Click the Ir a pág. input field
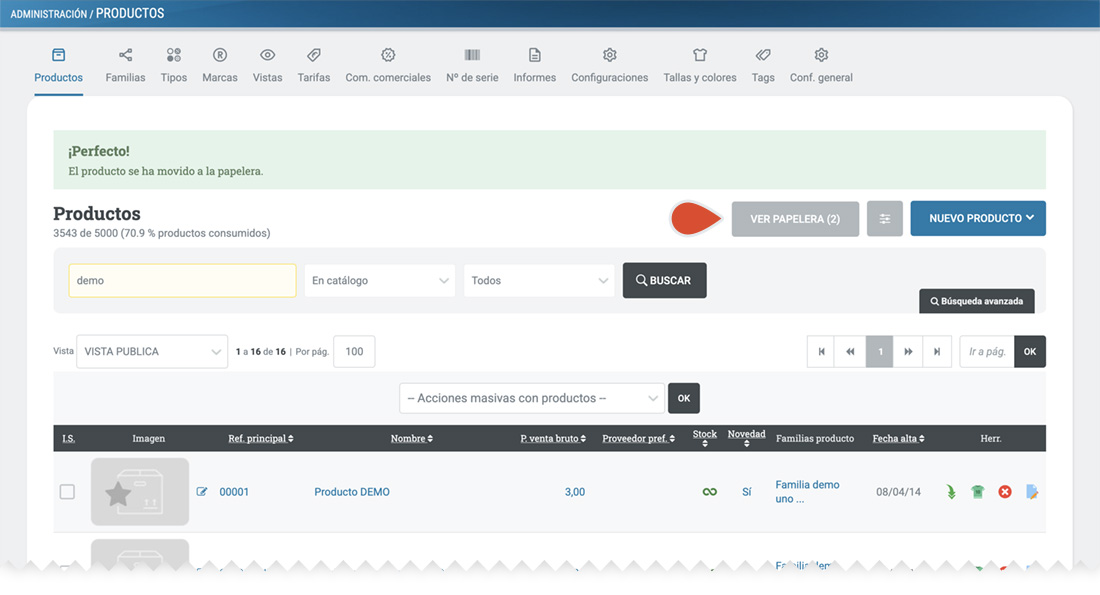 point(987,352)
